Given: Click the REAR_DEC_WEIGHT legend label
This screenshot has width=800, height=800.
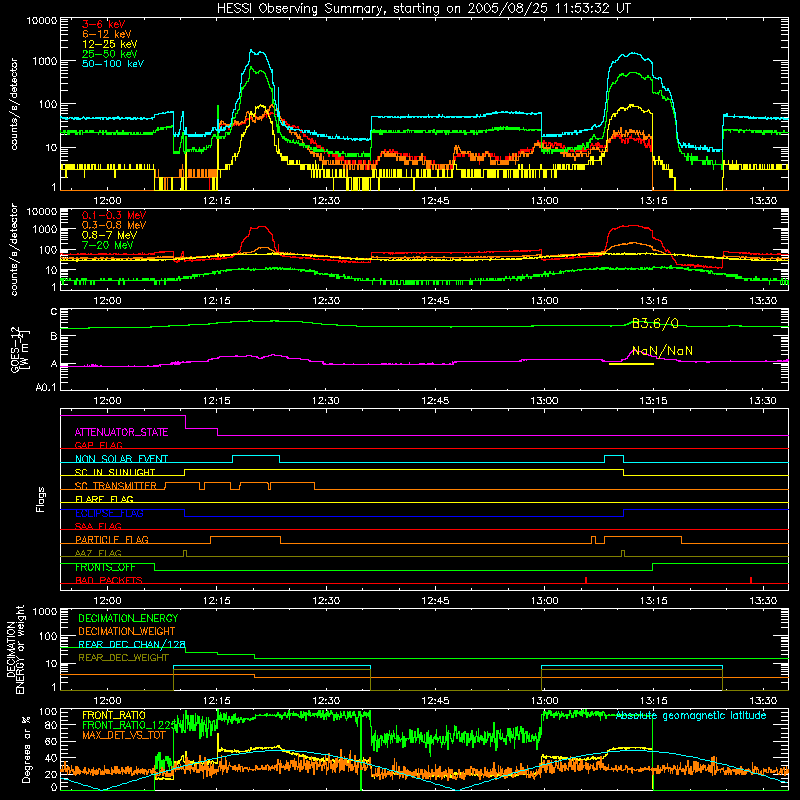Looking at the screenshot, I should [123, 658].
